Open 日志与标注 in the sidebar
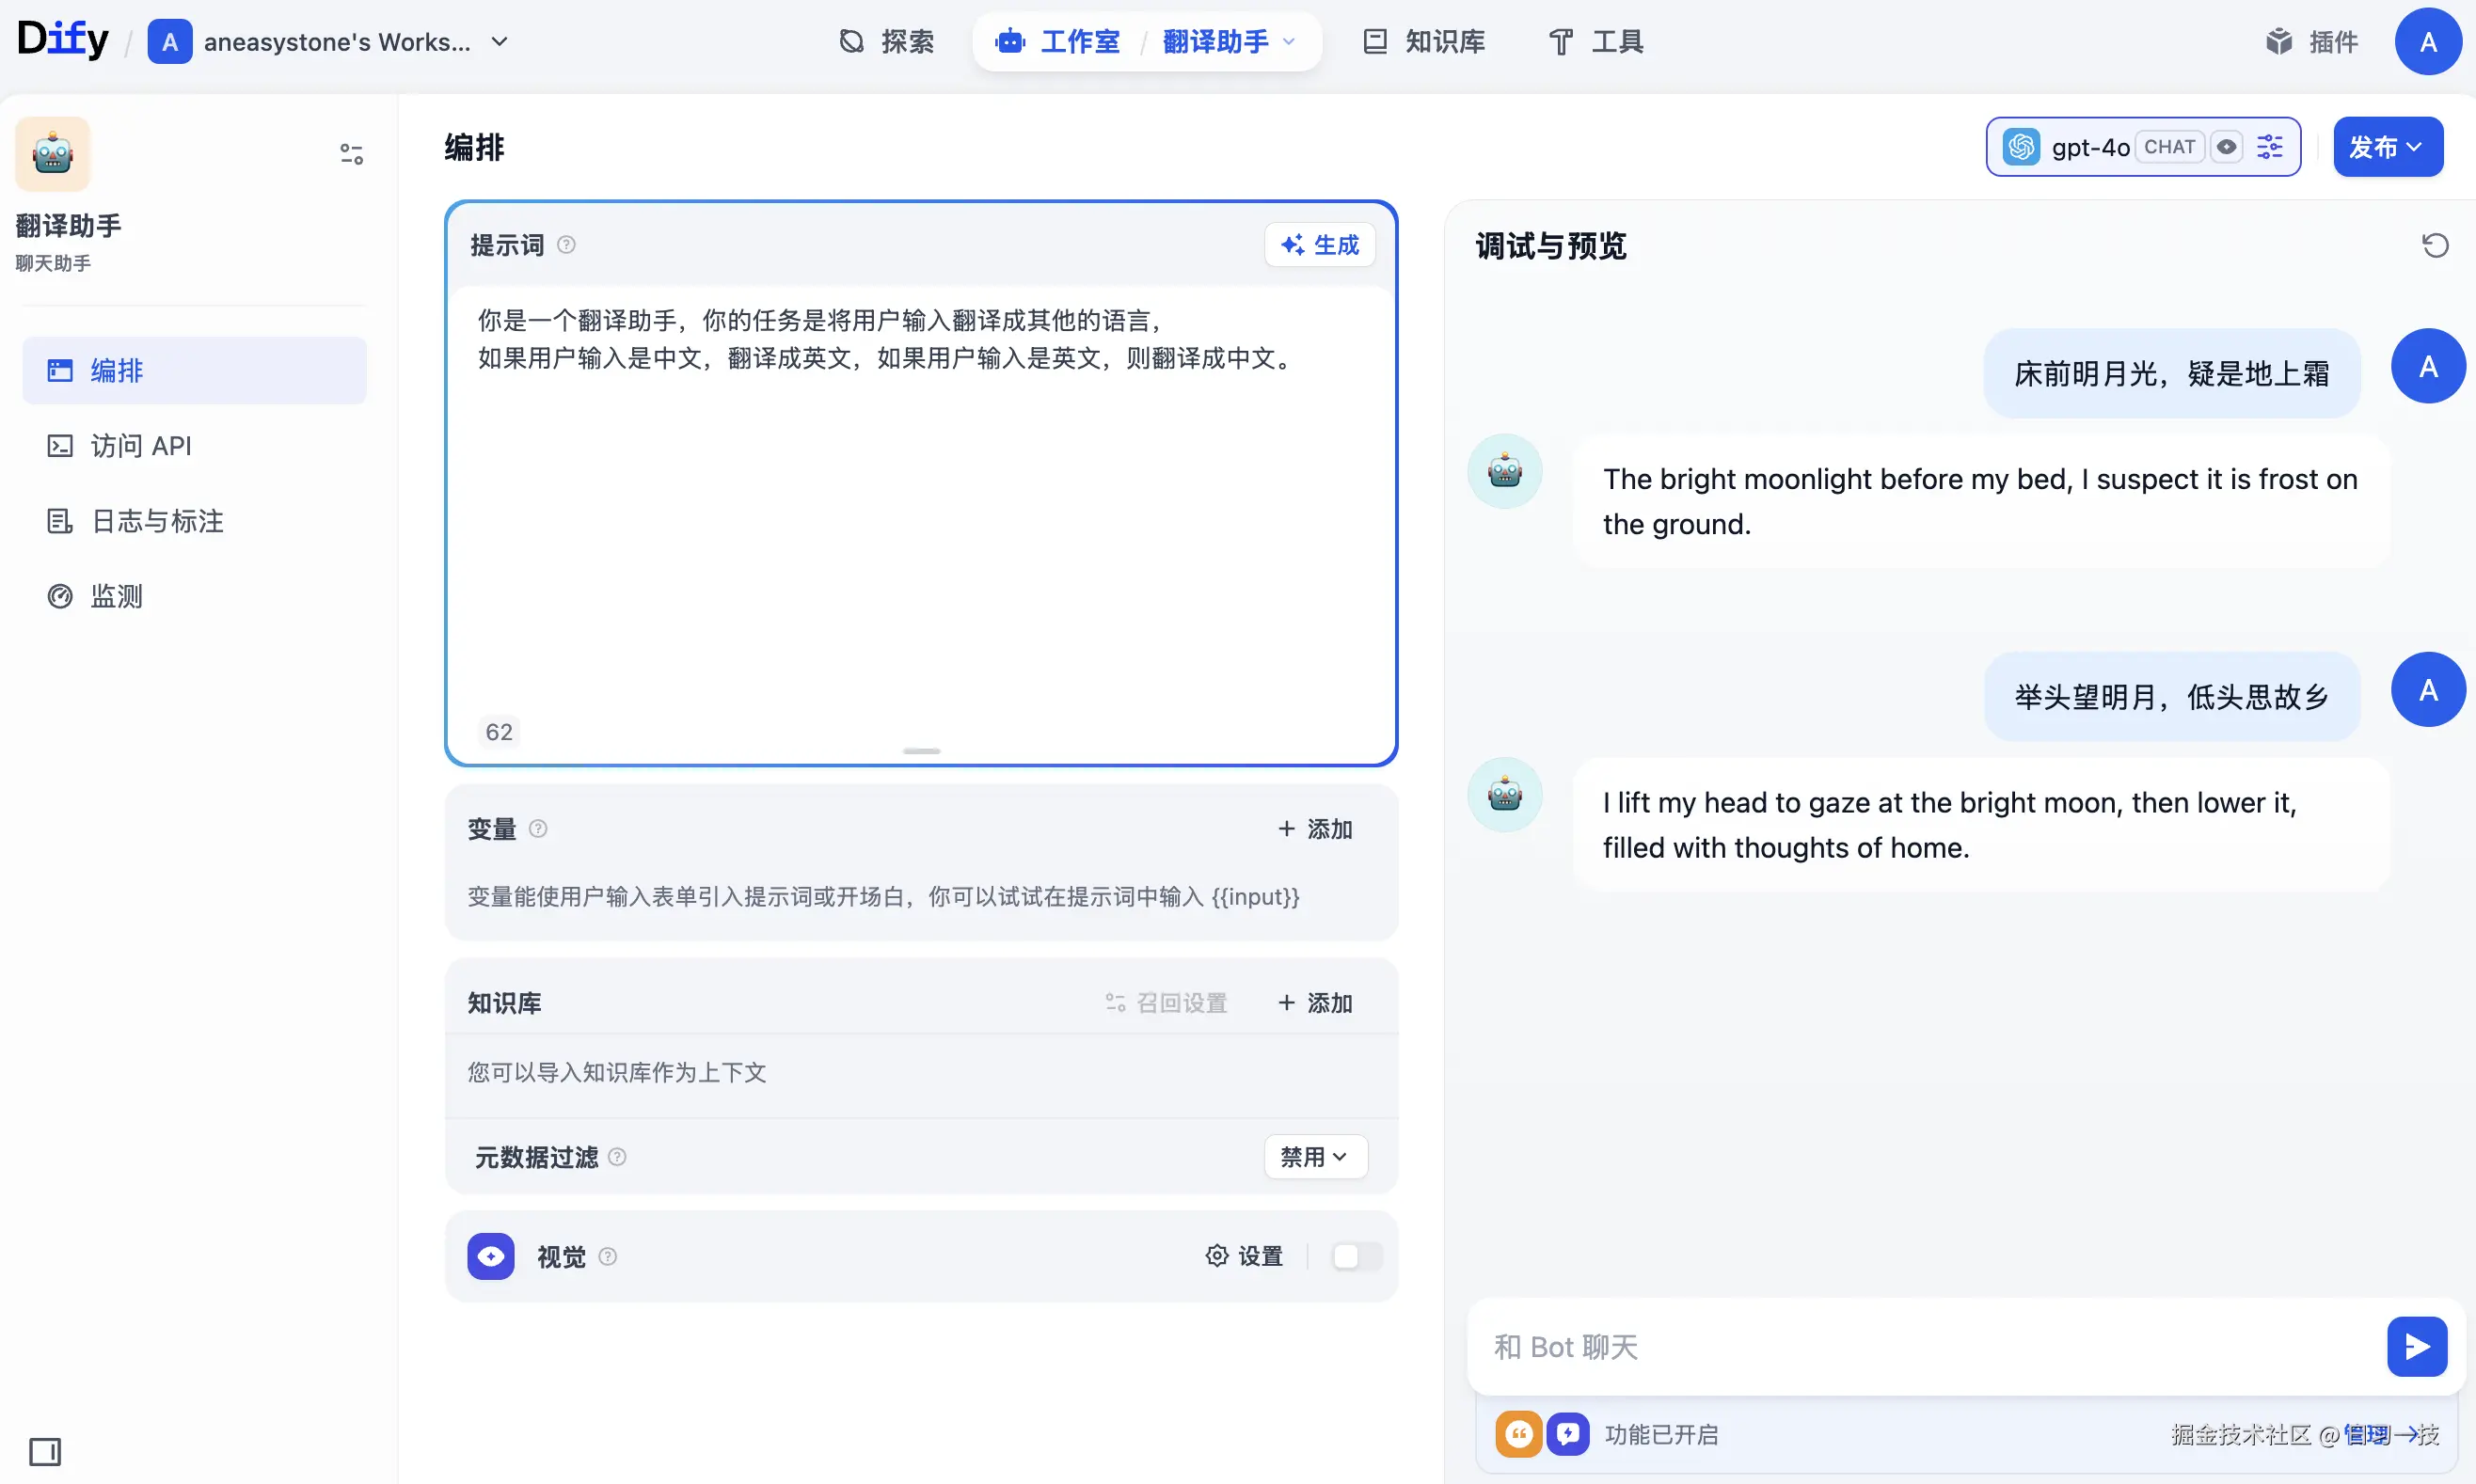 [x=157, y=521]
